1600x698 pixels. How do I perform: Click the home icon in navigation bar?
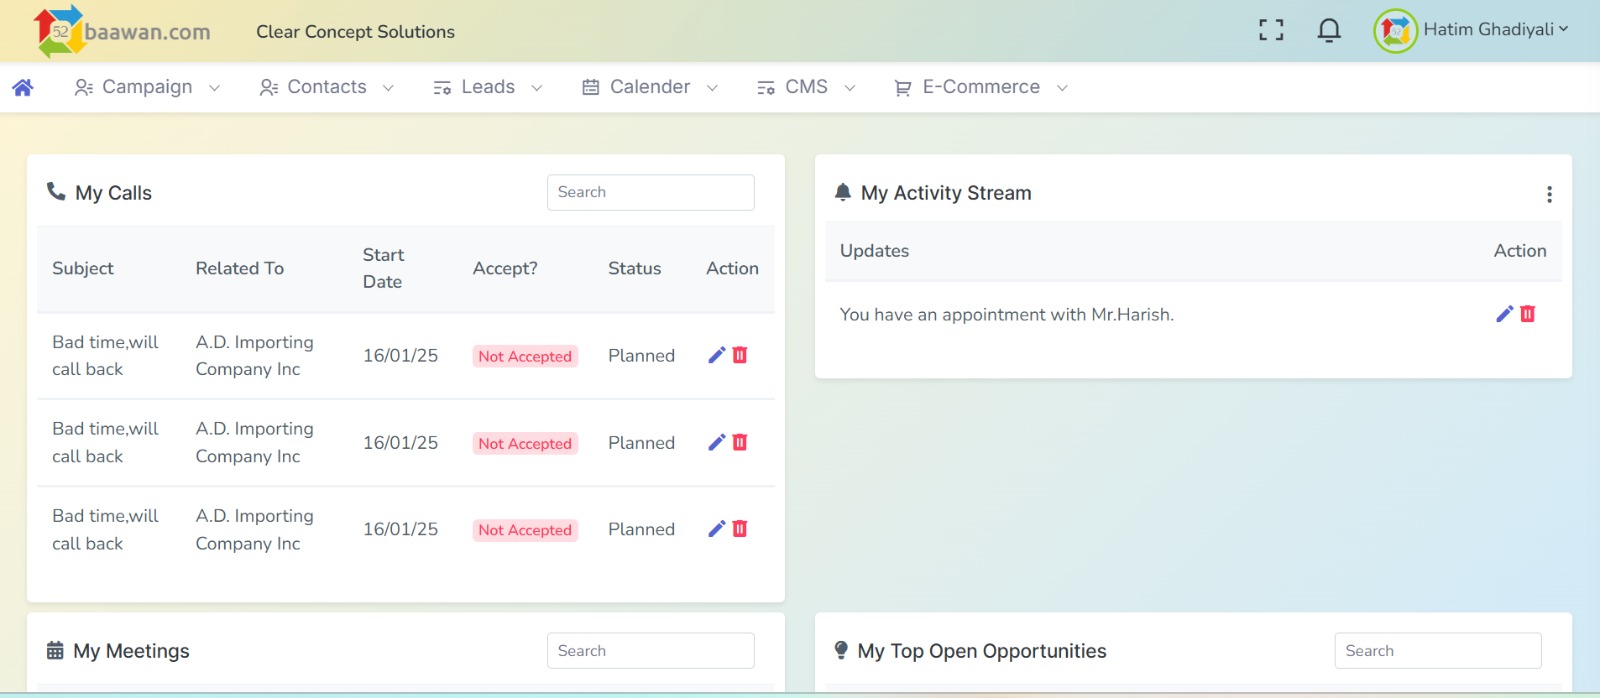tap(23, 88)
